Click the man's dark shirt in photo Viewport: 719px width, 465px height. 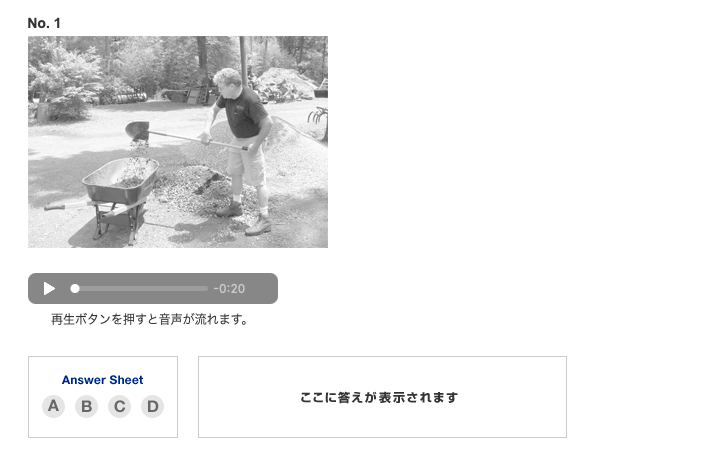click(x=243, y=112)
